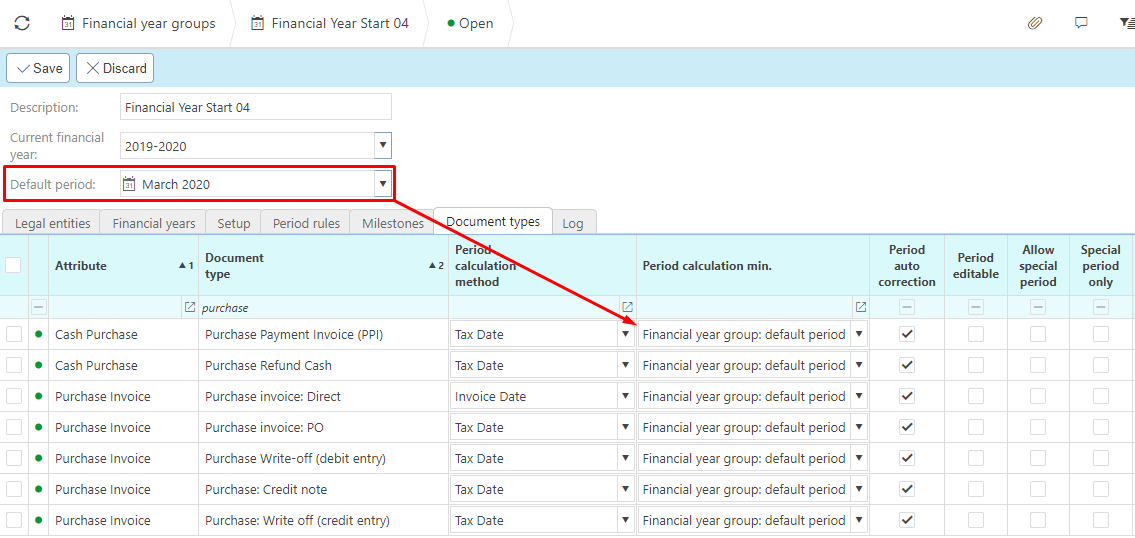Switch to the Period rules tab

306,223
